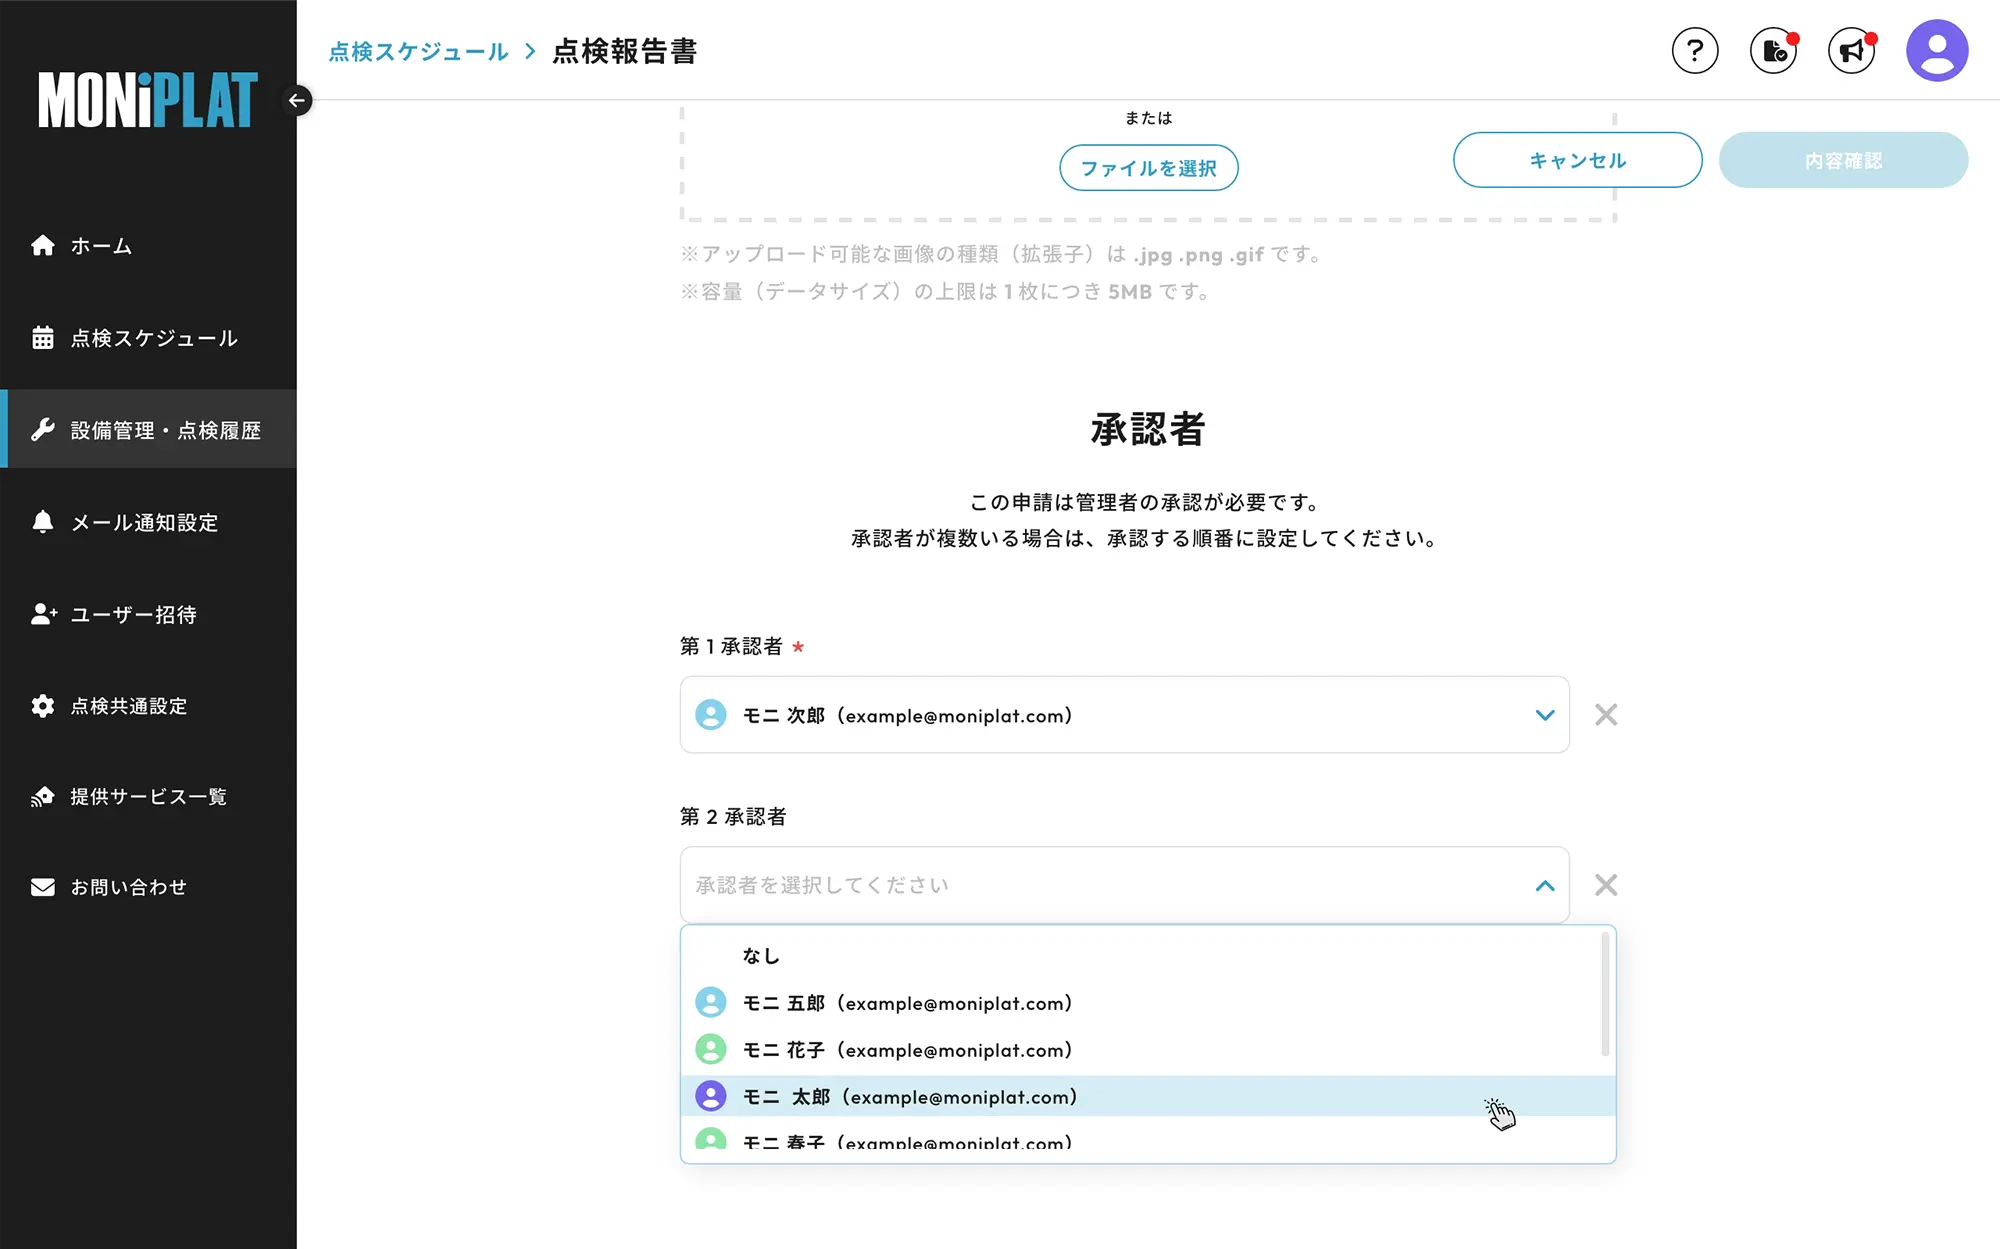
Task: Click the または text in the upload area
Action: 1148,118
